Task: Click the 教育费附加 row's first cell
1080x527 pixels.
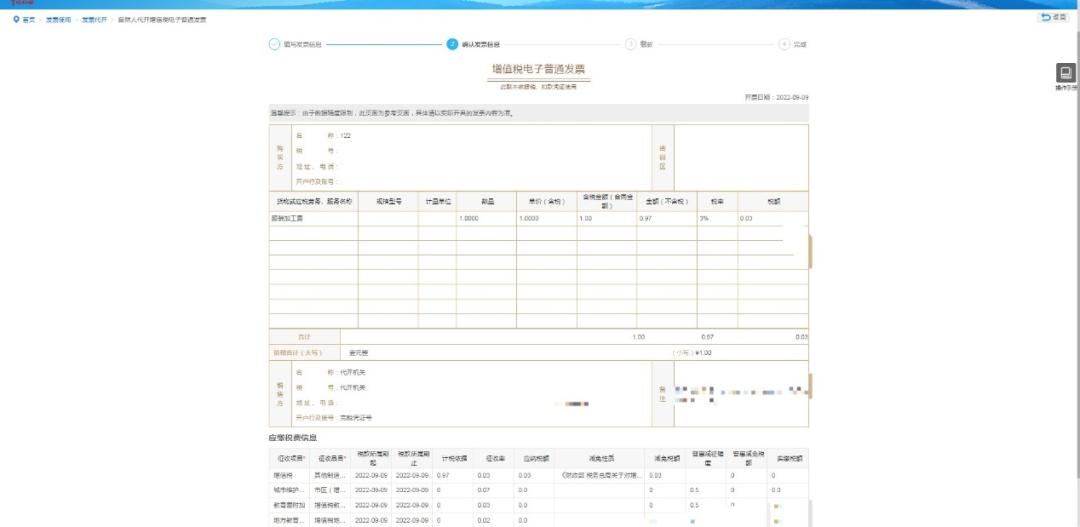Action: pyautogui.click(x=290, y=505)
